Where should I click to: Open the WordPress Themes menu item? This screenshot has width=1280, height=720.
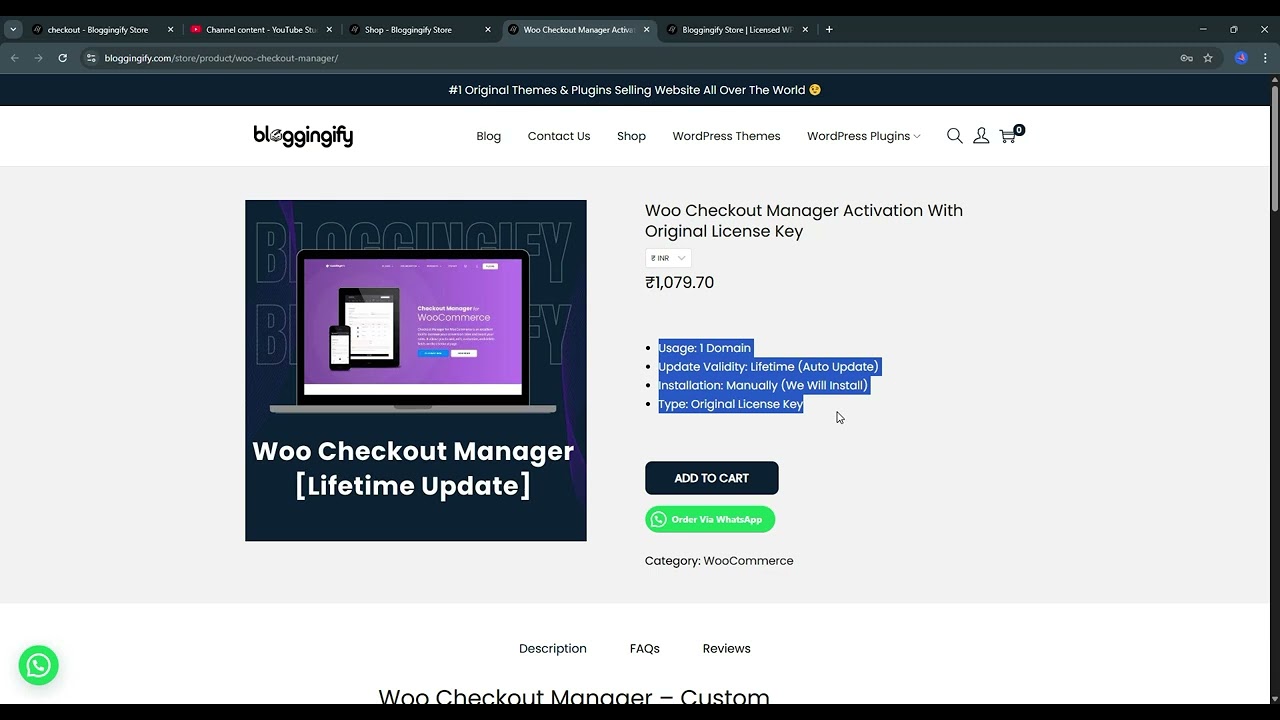tap(726, 136)
